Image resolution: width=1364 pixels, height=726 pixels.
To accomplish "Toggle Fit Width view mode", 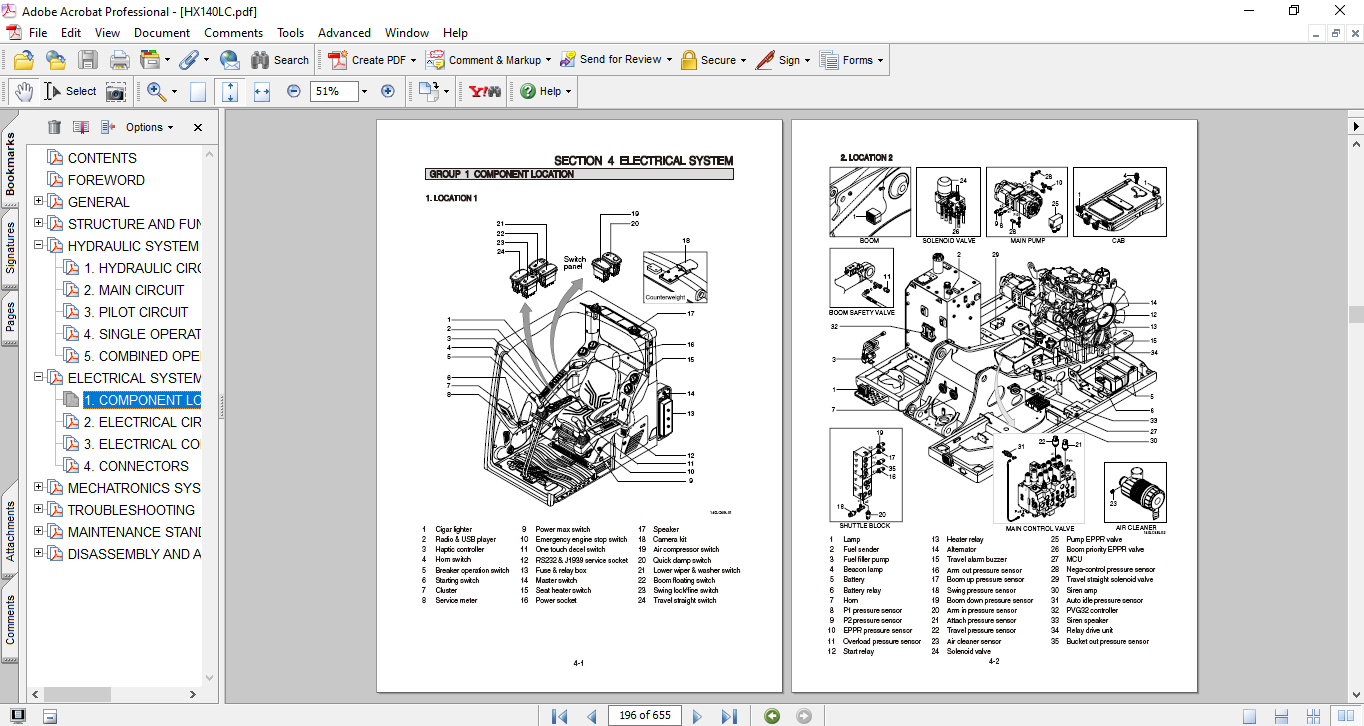I will click(262, 91).
